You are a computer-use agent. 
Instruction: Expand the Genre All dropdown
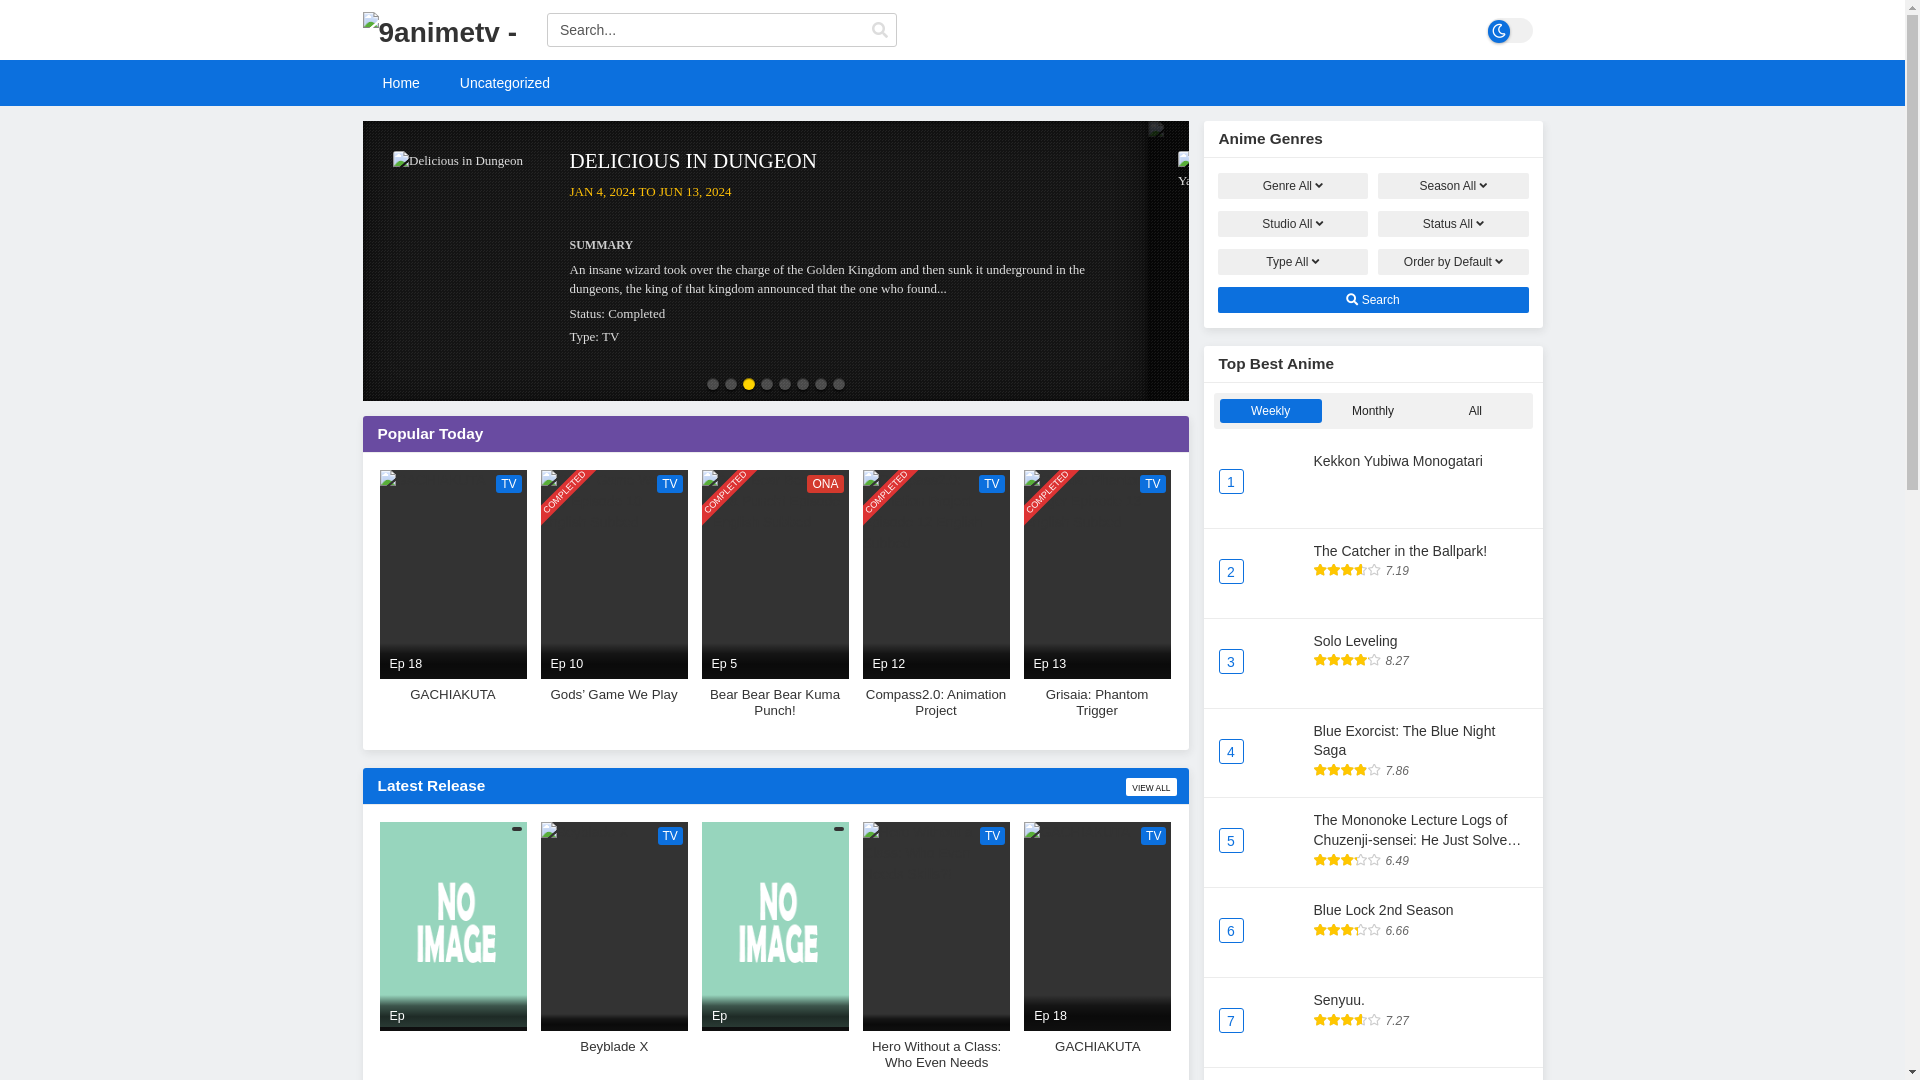1292,186
